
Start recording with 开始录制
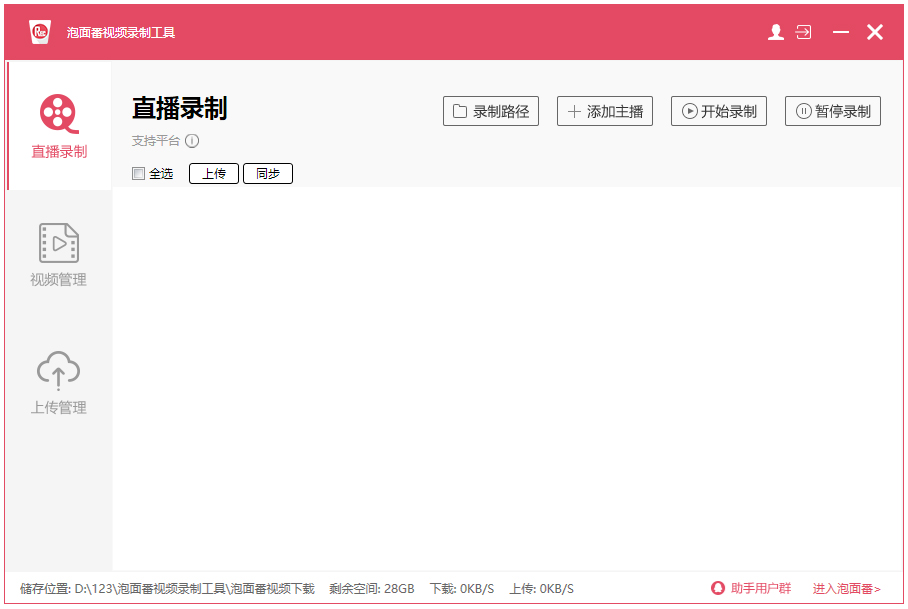(x=718, y=112)
